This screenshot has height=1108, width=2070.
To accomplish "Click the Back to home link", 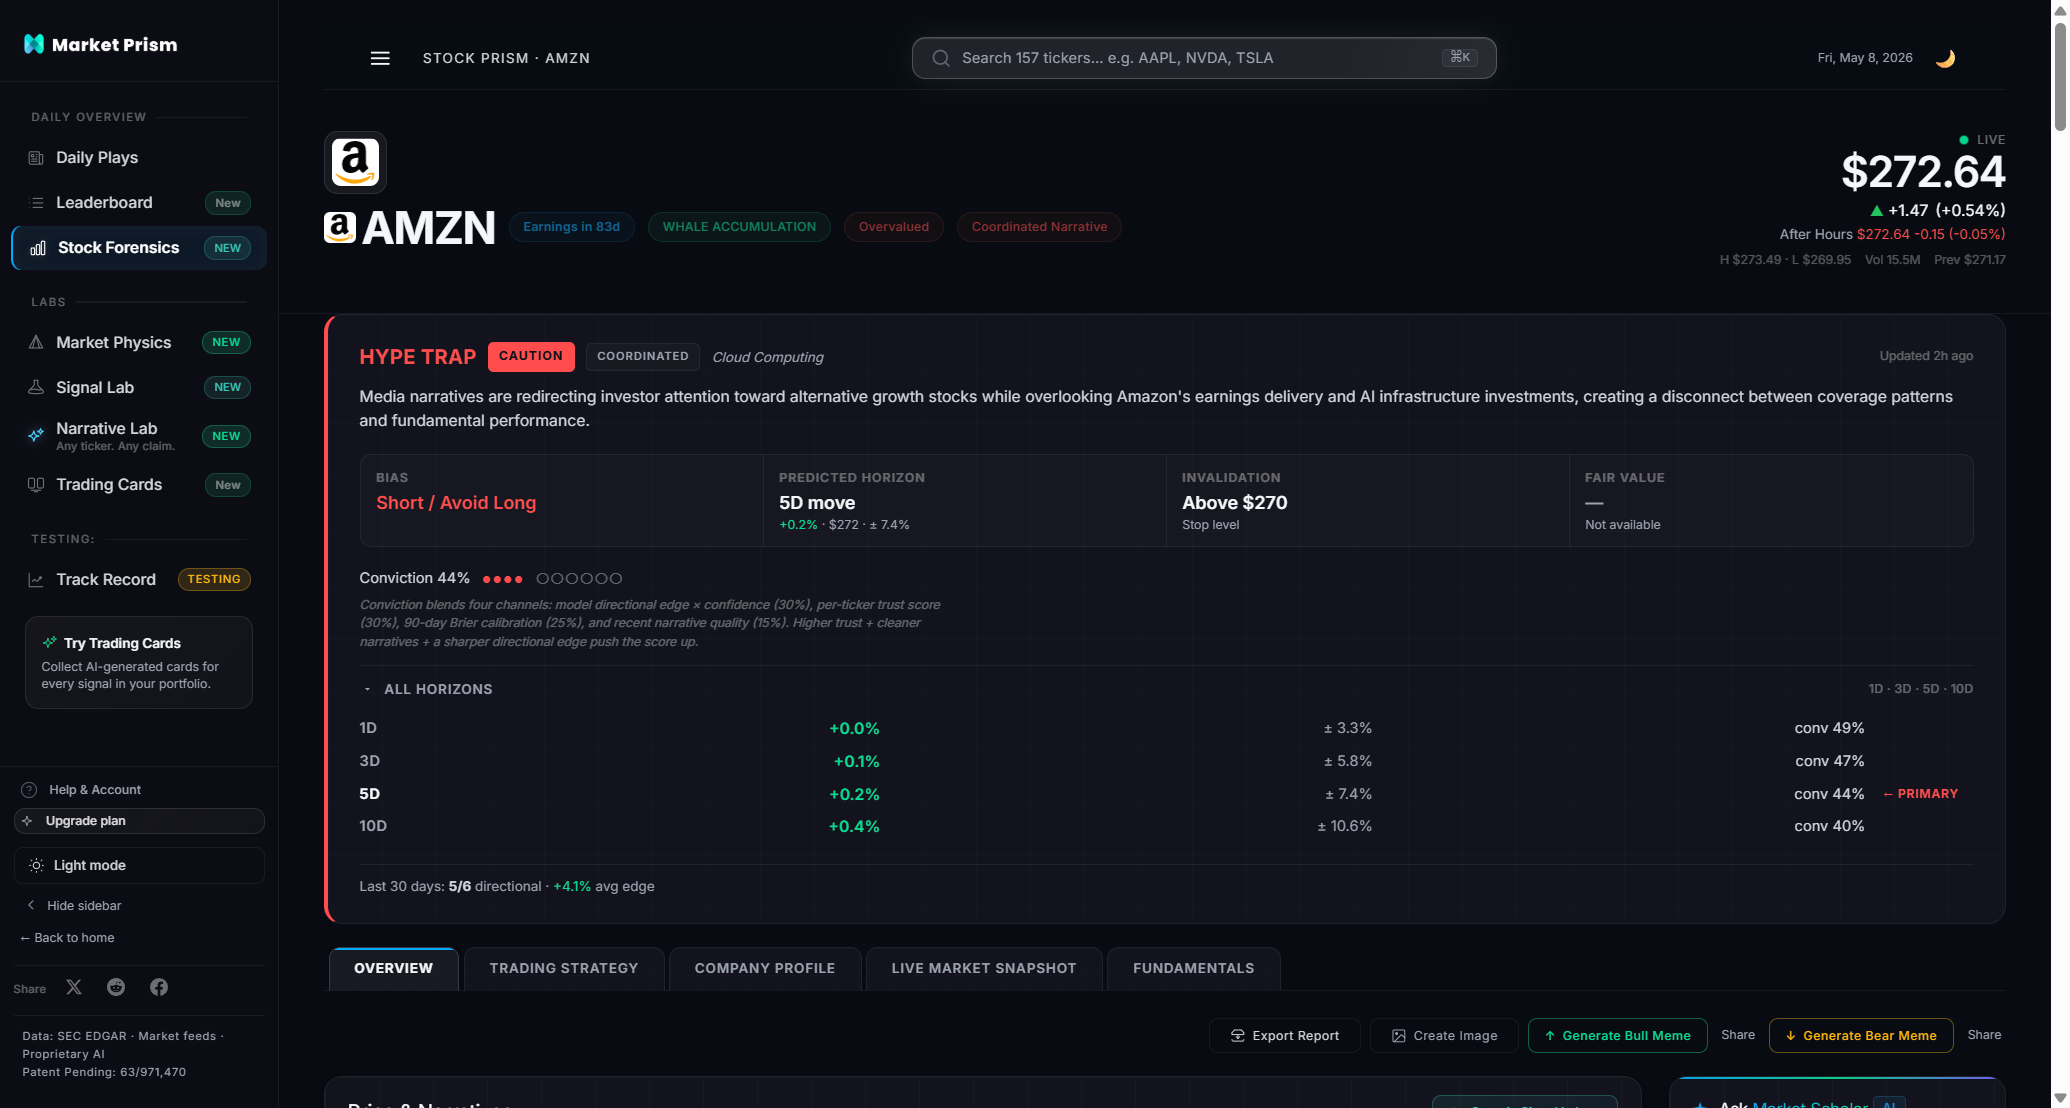I will click(x=67, y=938).
